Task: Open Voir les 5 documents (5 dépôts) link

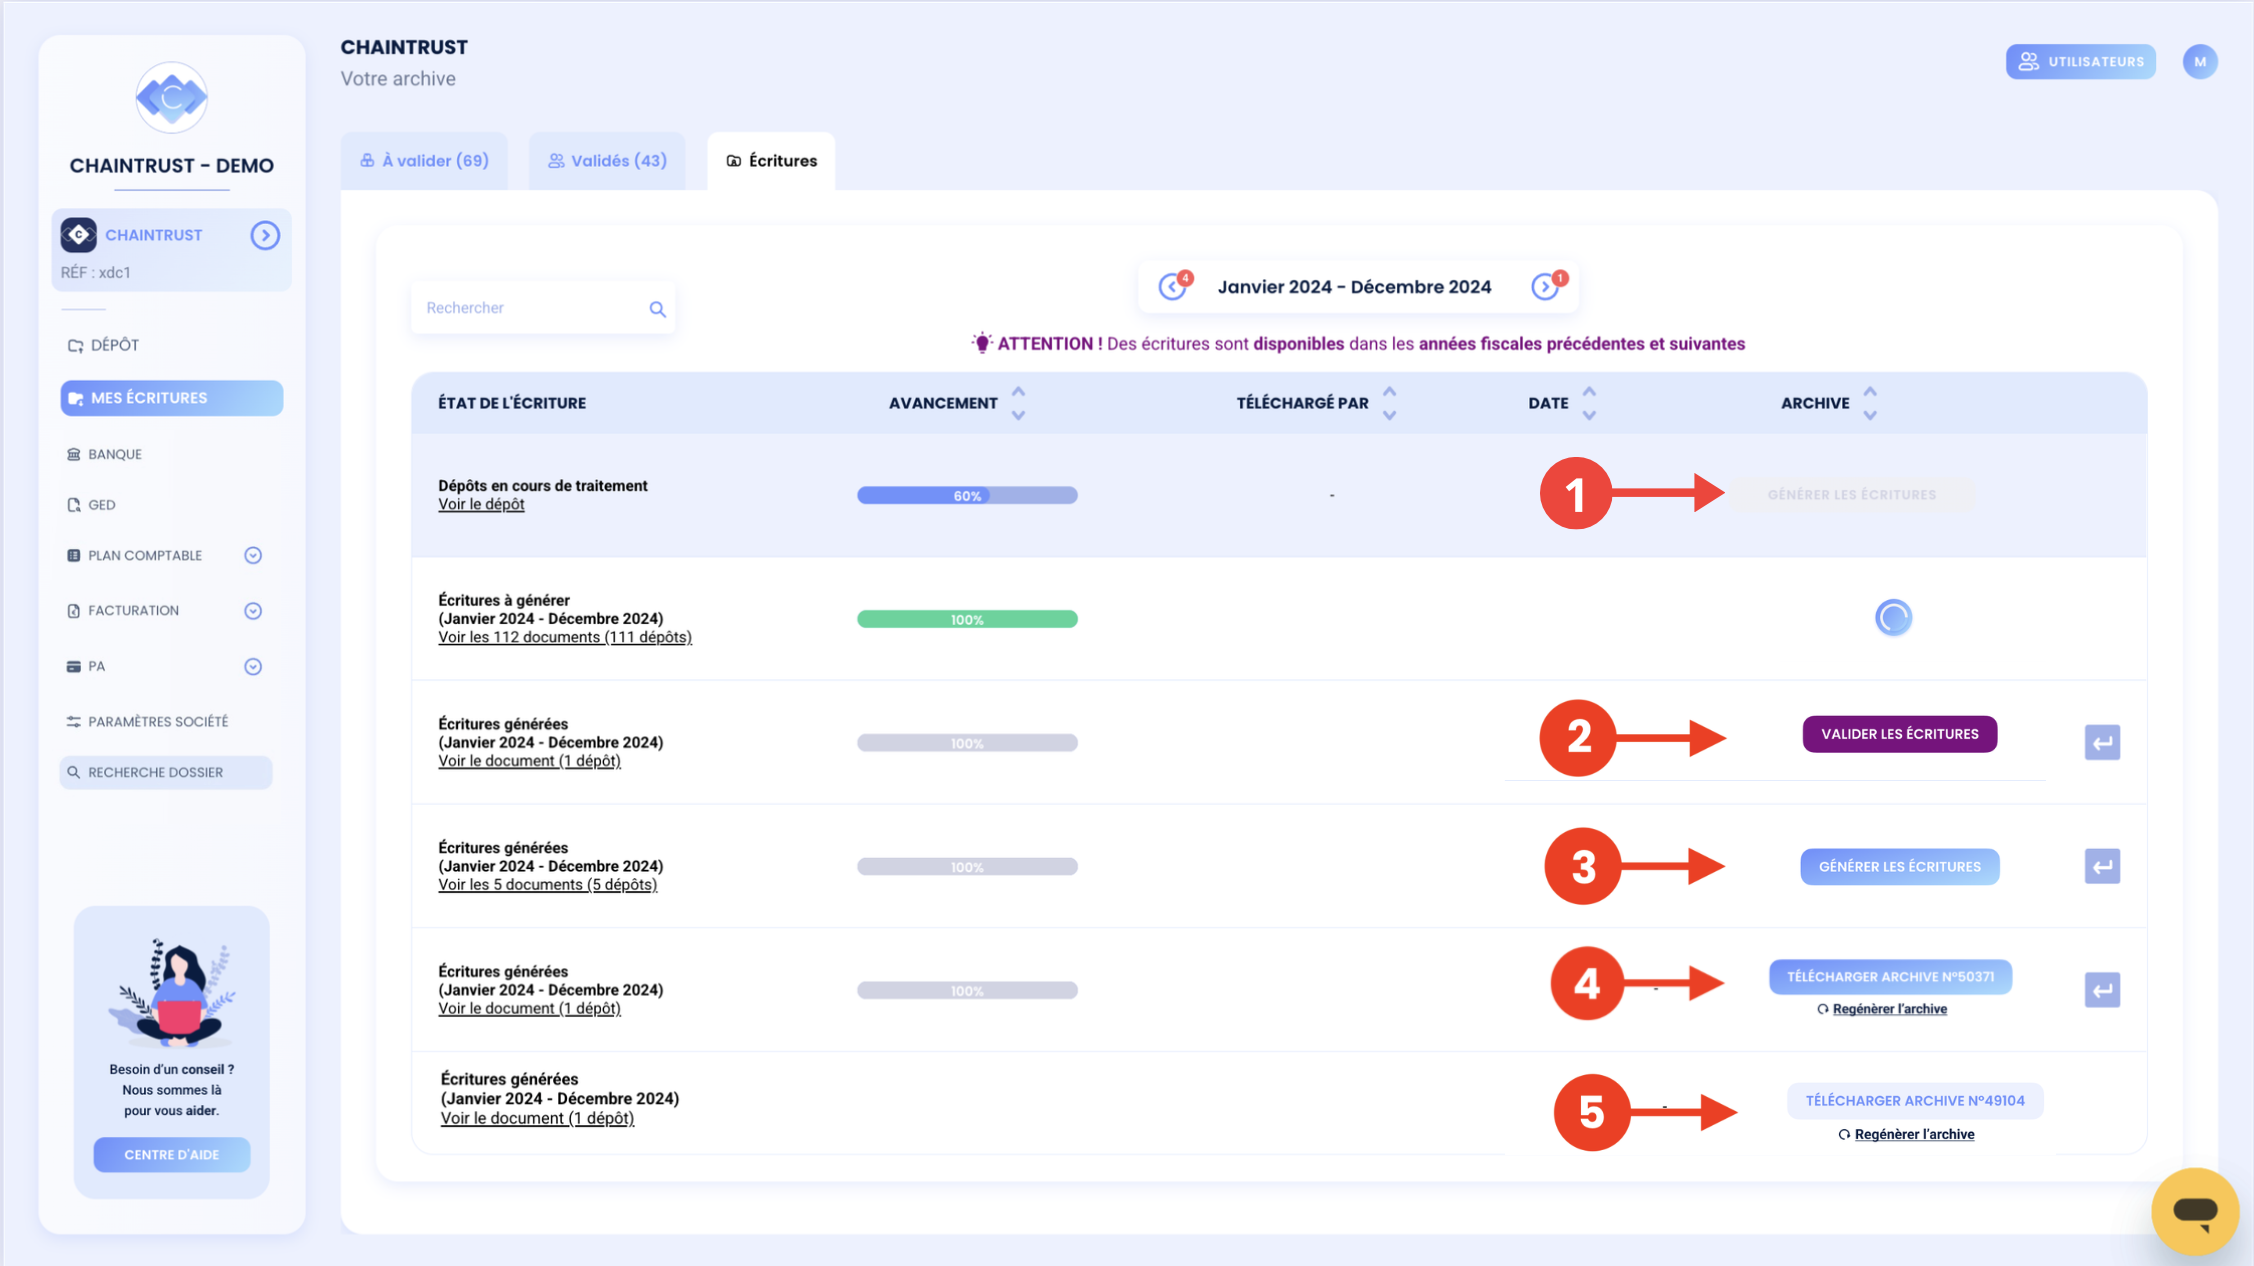Action: [x=547, y=885]
